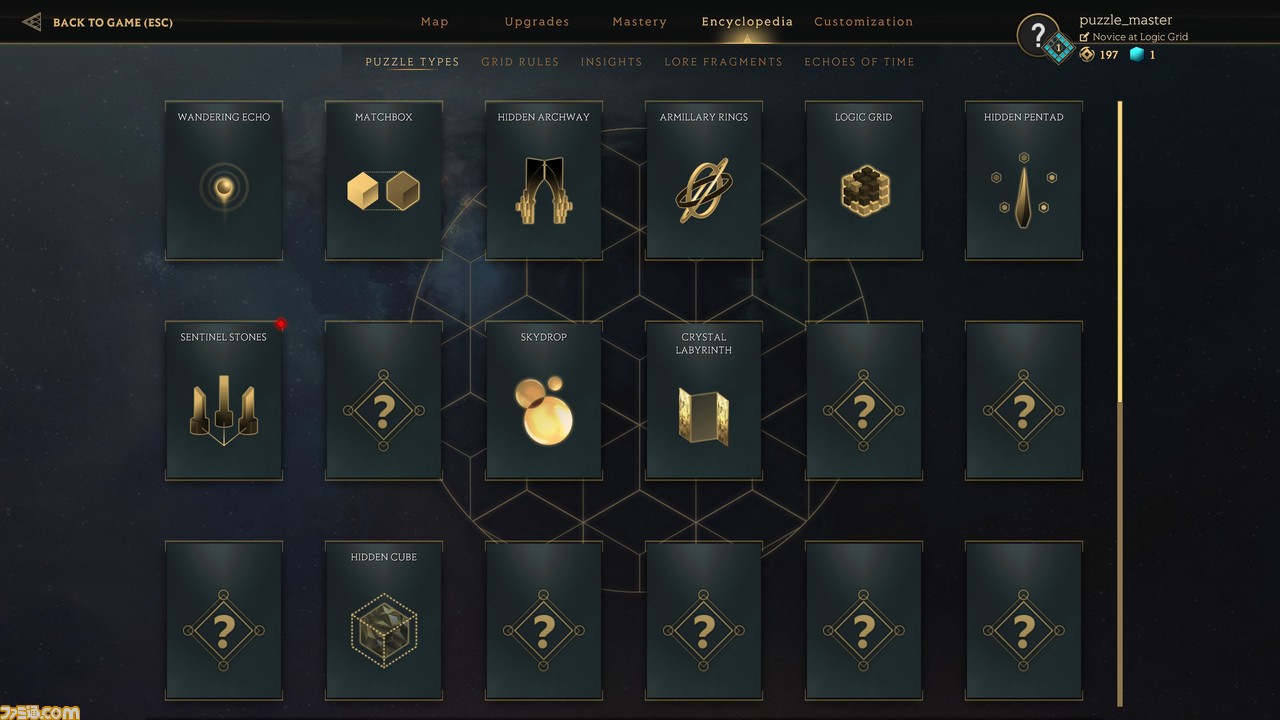Image resolution: width=1280 pixels, height=720 pixels.
Task: Open the Hidden Cube entry
Action: (x=384, y=620)
